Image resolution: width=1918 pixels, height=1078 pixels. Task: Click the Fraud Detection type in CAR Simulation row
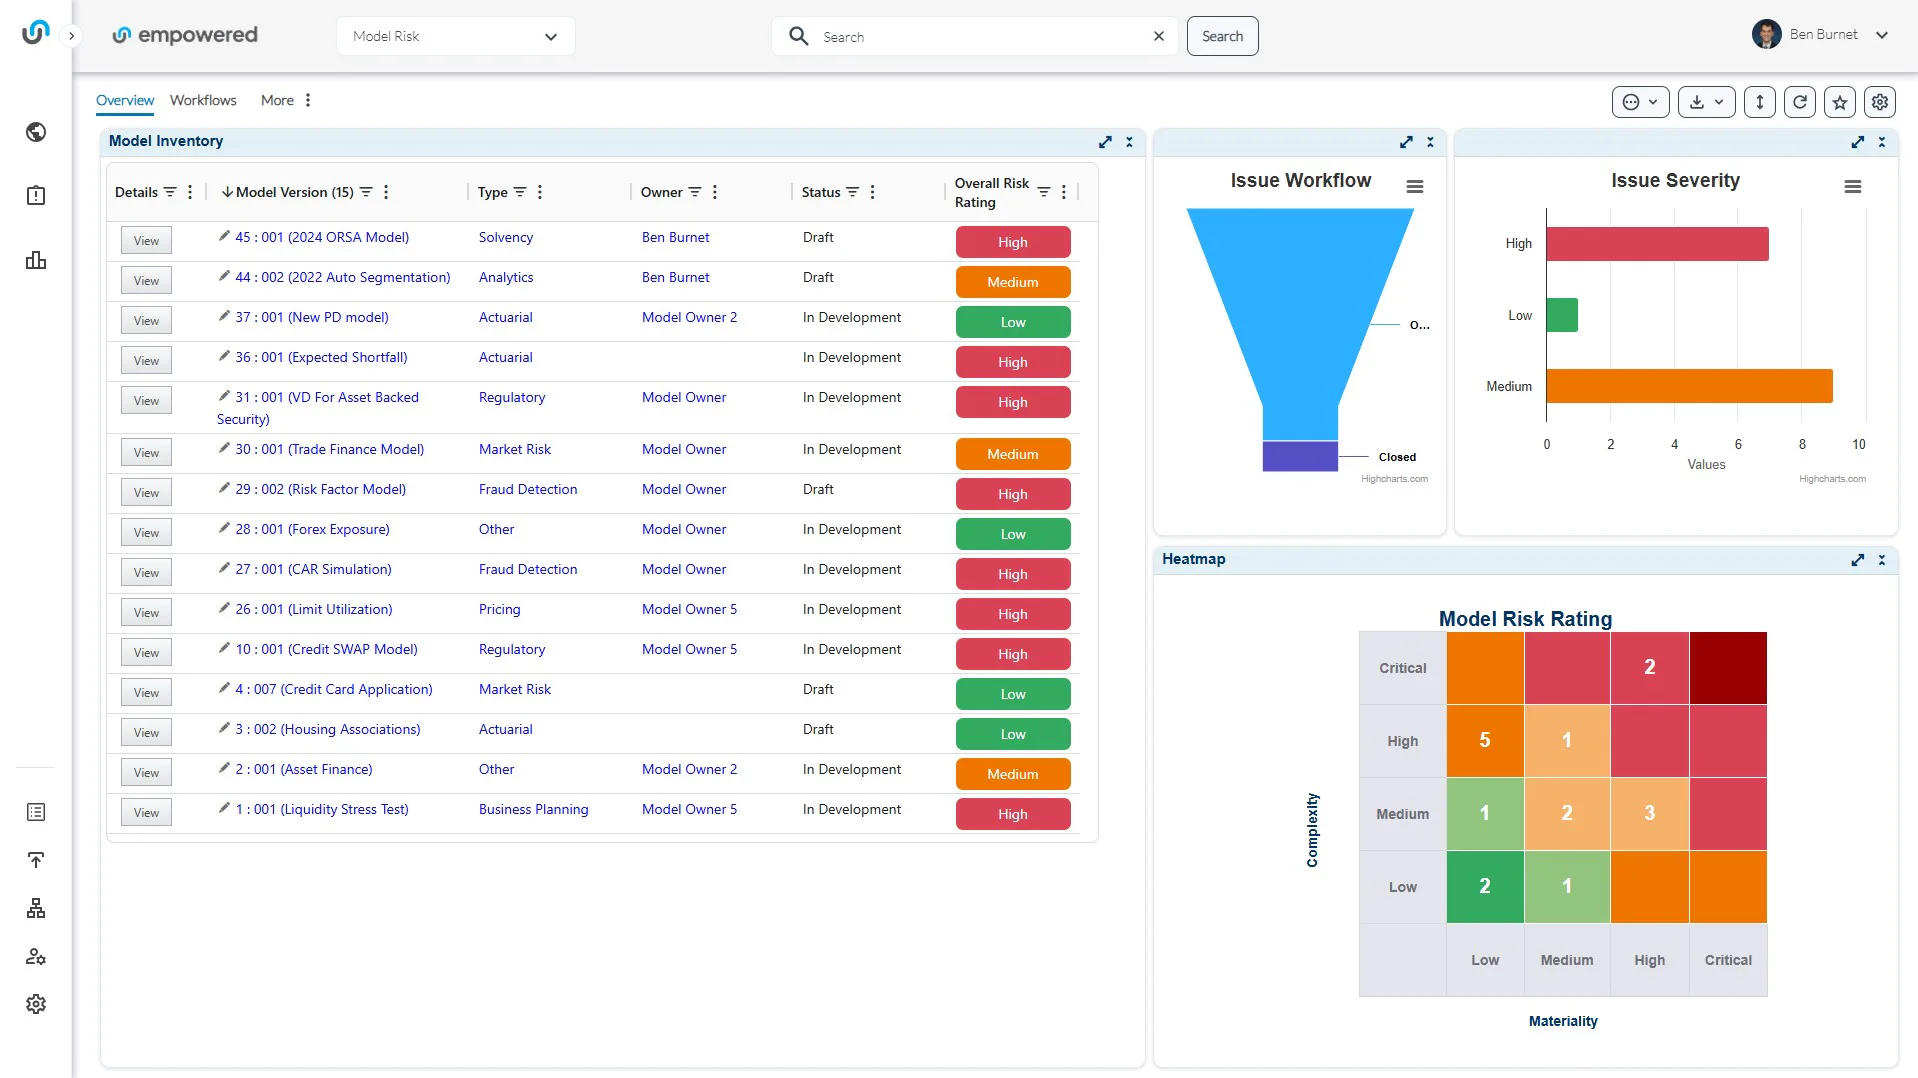click(528, 569)
